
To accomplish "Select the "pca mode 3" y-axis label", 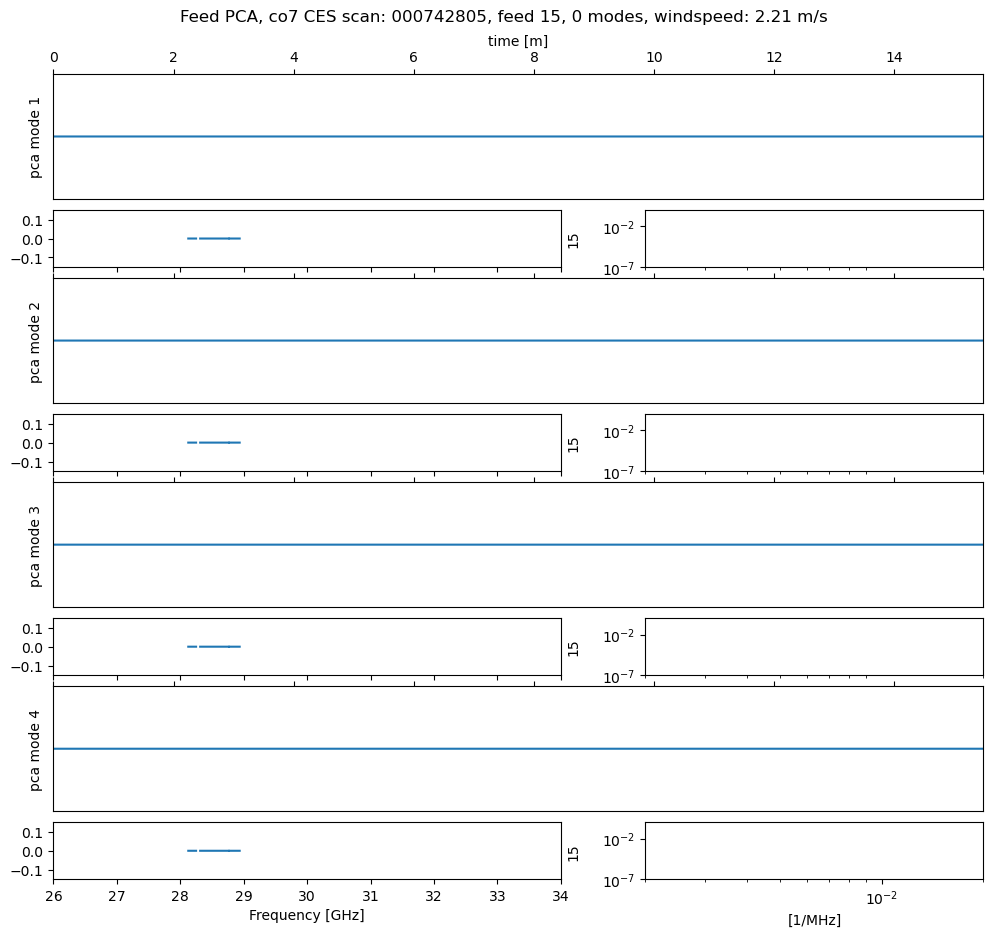I will [x=35, y=546].
